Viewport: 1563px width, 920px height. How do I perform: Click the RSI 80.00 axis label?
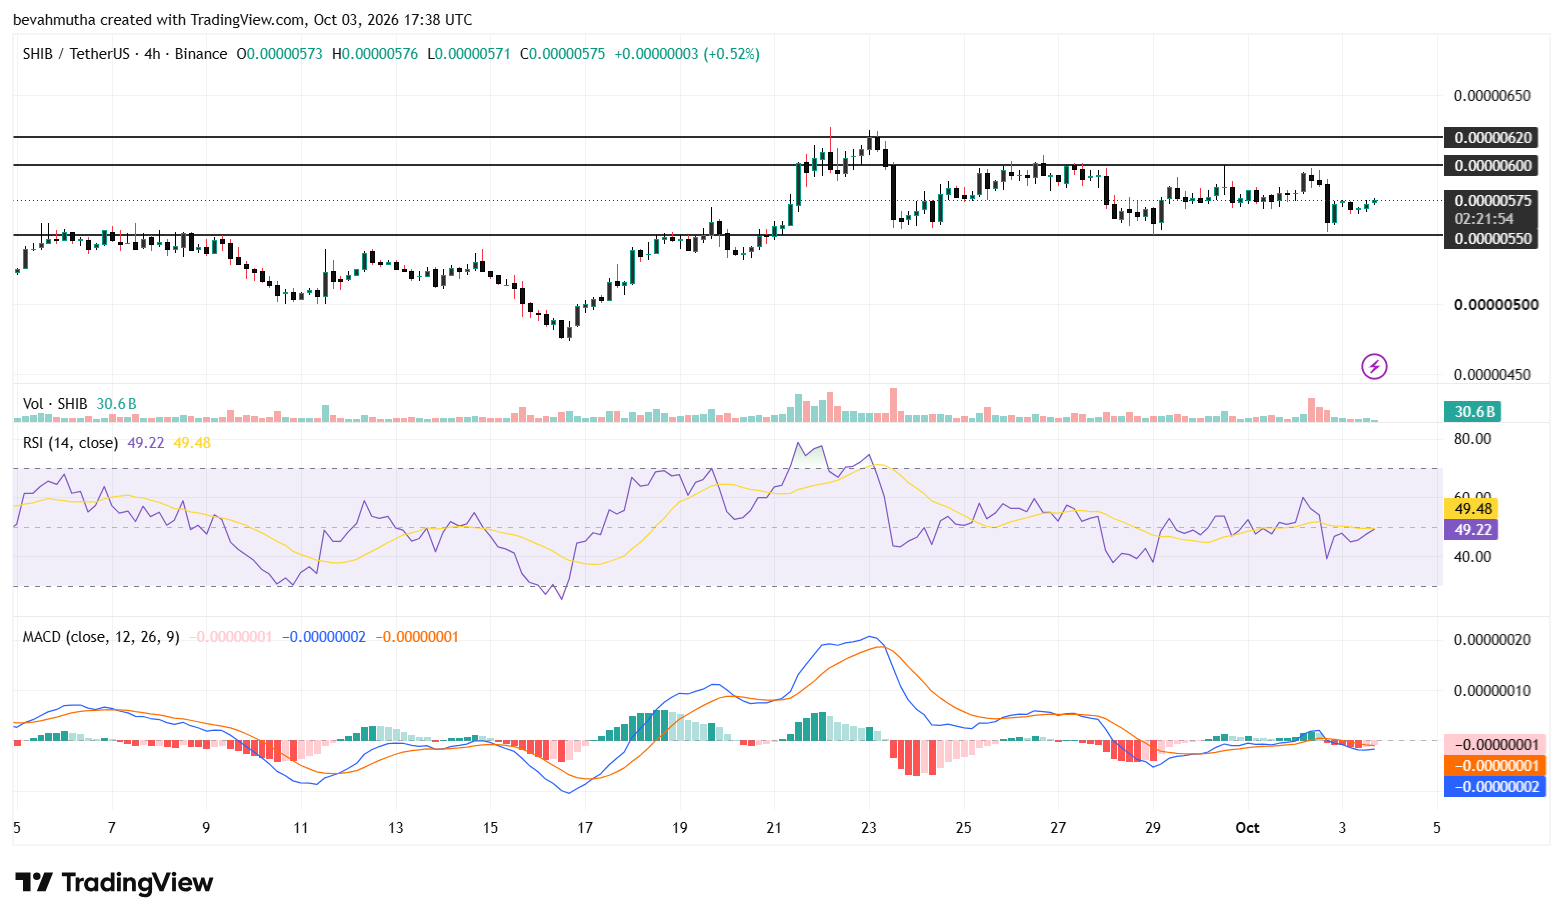coord(1472,438)
